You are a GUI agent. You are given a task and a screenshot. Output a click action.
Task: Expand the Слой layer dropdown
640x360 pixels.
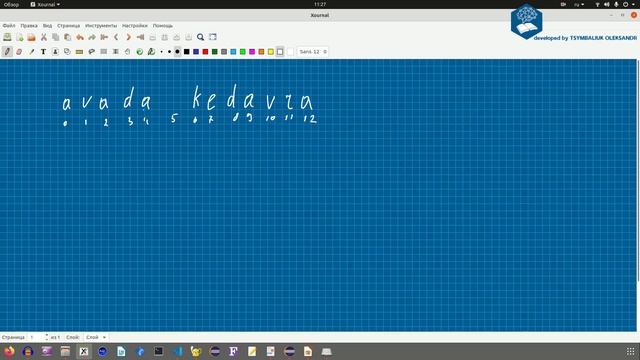coord(96,337)
